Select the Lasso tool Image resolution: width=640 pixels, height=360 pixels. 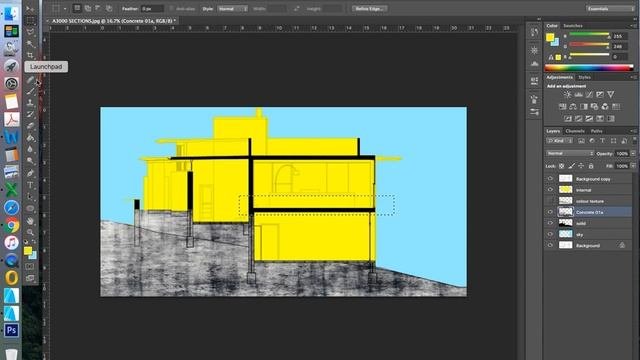pyautogui.click(x=30, y=32)
